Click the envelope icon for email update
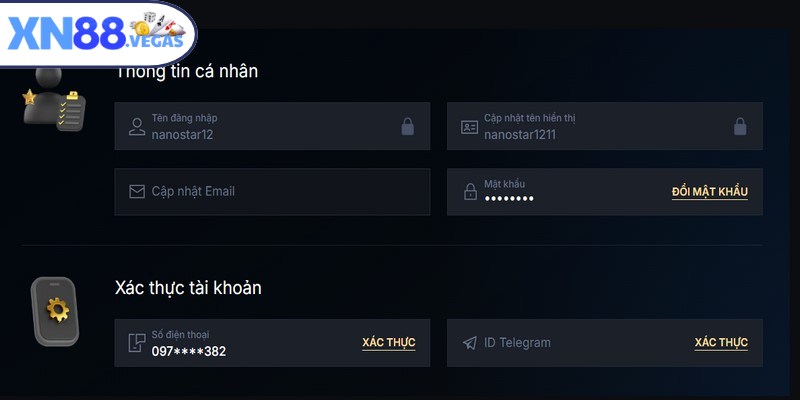Image resolution: width=800 pixels, height=400 pixels. point(137,191)
